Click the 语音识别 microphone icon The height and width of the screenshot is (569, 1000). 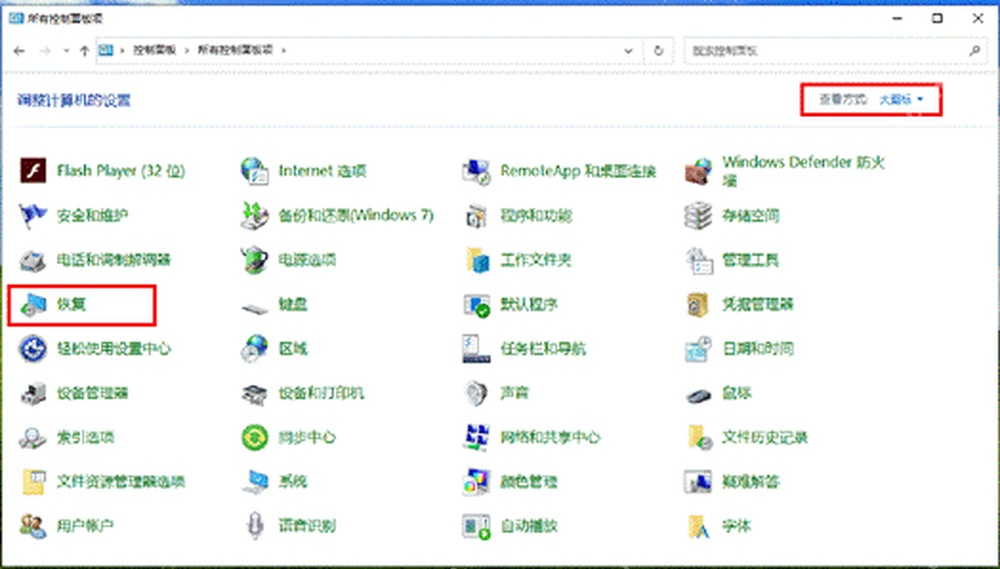coord(254,526)
